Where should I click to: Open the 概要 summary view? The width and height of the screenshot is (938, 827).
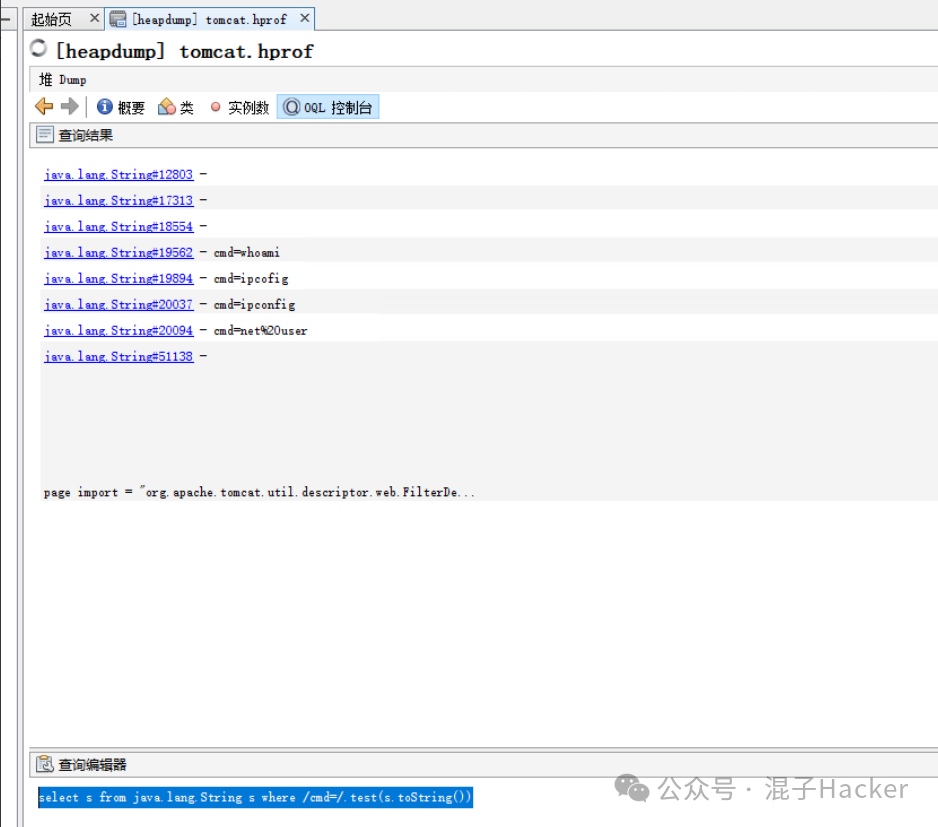(x=121, y=107)
